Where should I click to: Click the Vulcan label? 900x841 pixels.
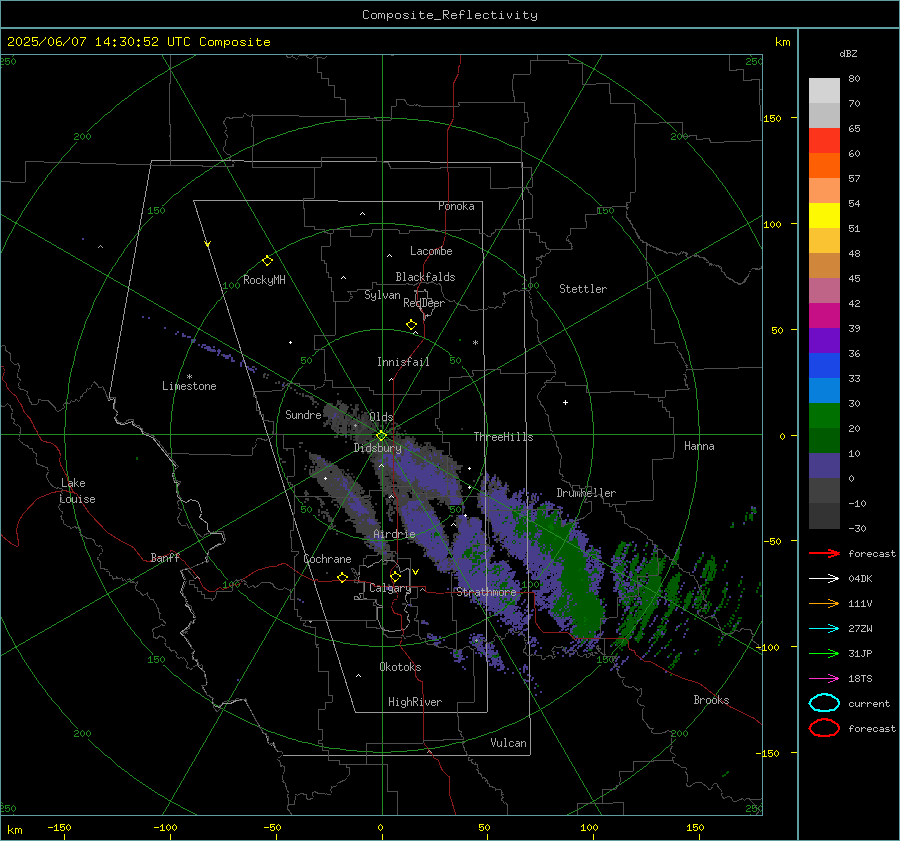(509, 743)
